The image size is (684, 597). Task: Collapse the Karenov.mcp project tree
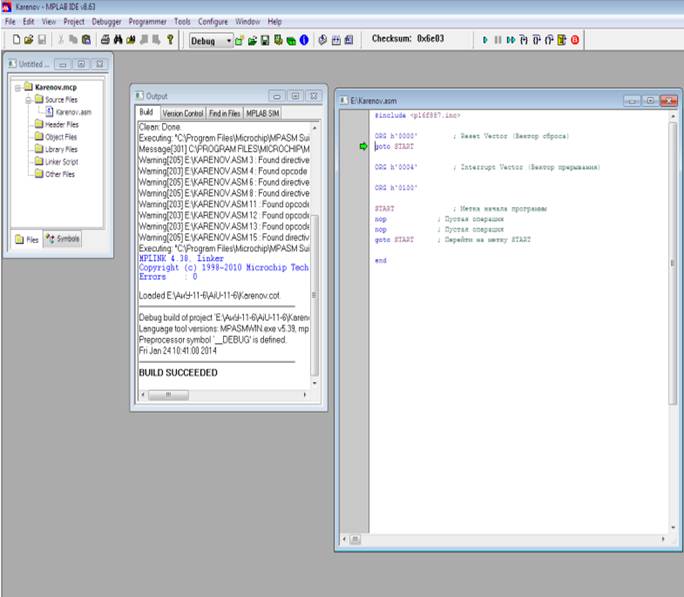18,88
